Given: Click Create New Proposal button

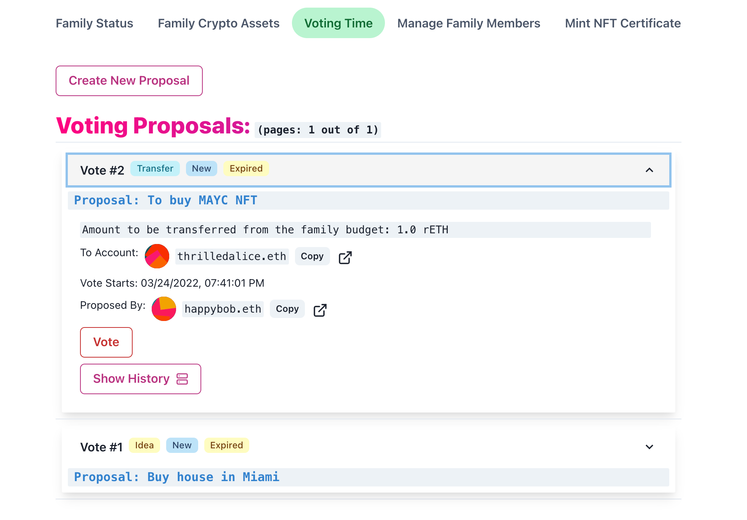Looking at the screenshot, I should tap(129, 80).
